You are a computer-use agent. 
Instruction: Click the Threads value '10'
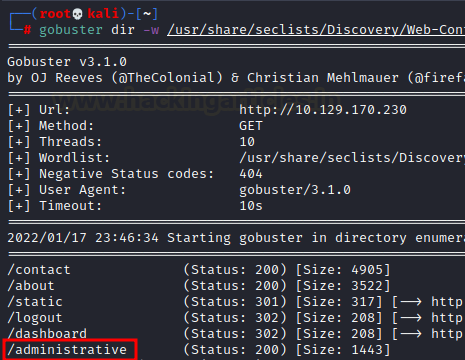pyautogui.click(x=247, y=142)
